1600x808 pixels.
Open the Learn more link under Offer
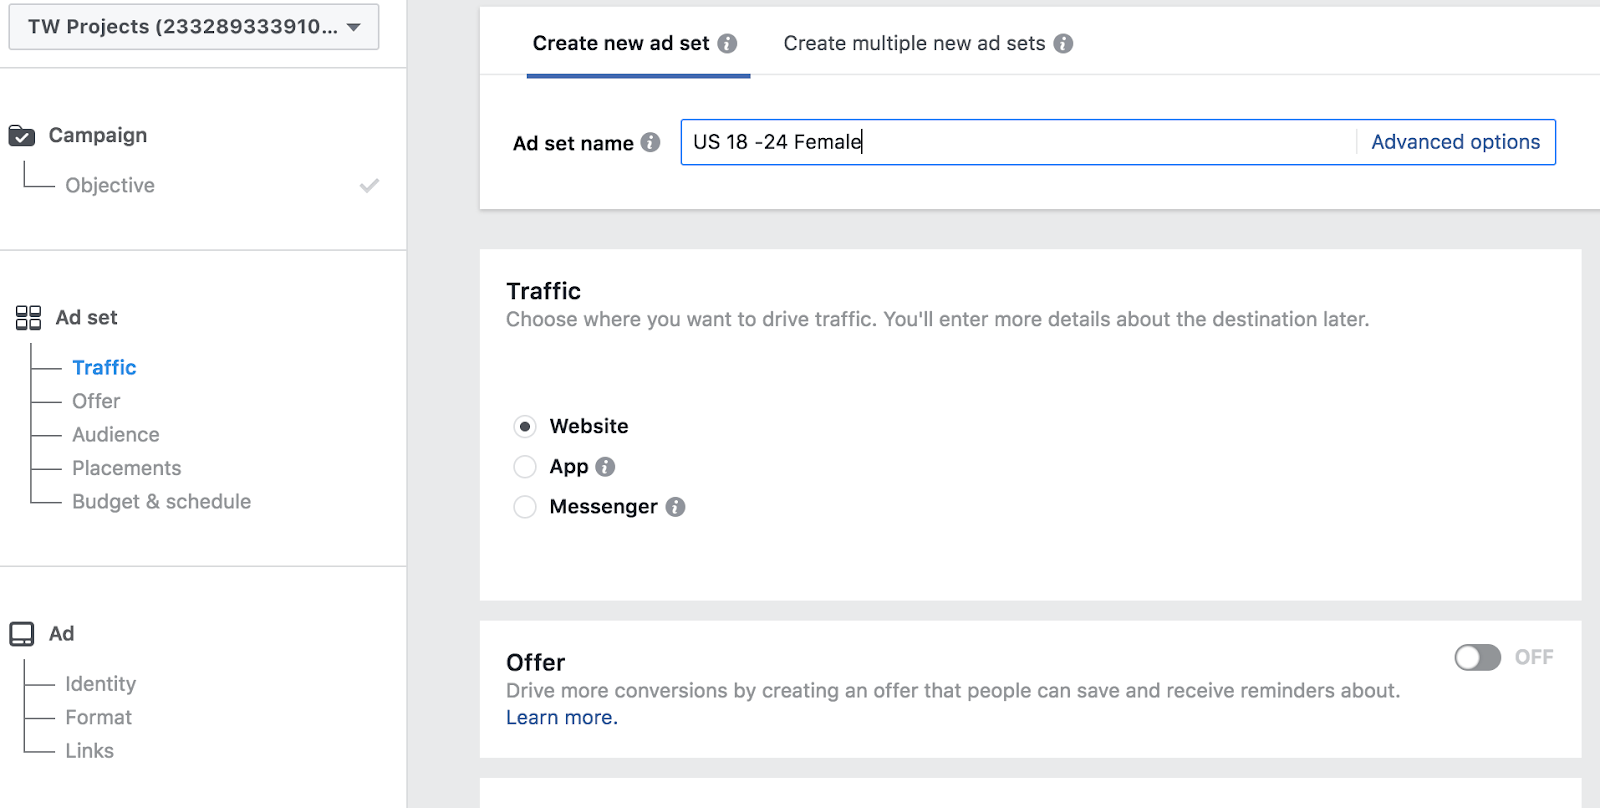tap(561, 718)
